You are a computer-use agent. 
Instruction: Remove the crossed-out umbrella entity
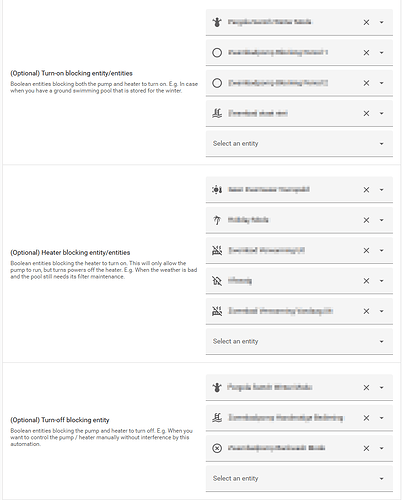[366, 281]
